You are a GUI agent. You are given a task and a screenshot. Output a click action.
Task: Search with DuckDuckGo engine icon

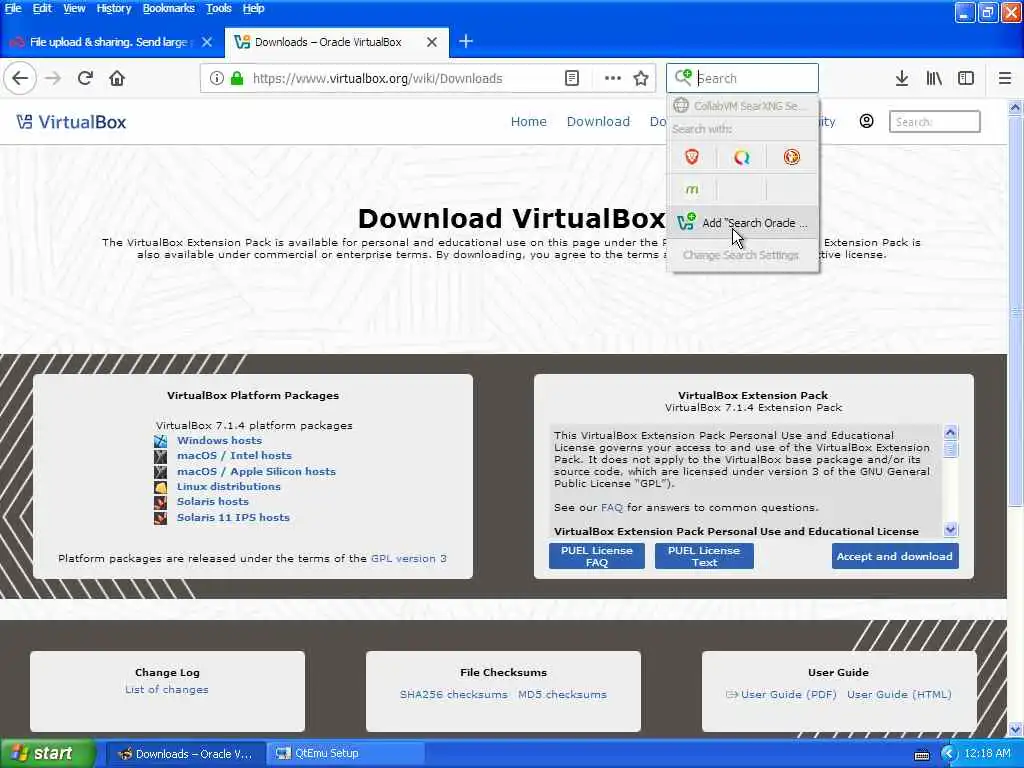(x=792, y=157)
